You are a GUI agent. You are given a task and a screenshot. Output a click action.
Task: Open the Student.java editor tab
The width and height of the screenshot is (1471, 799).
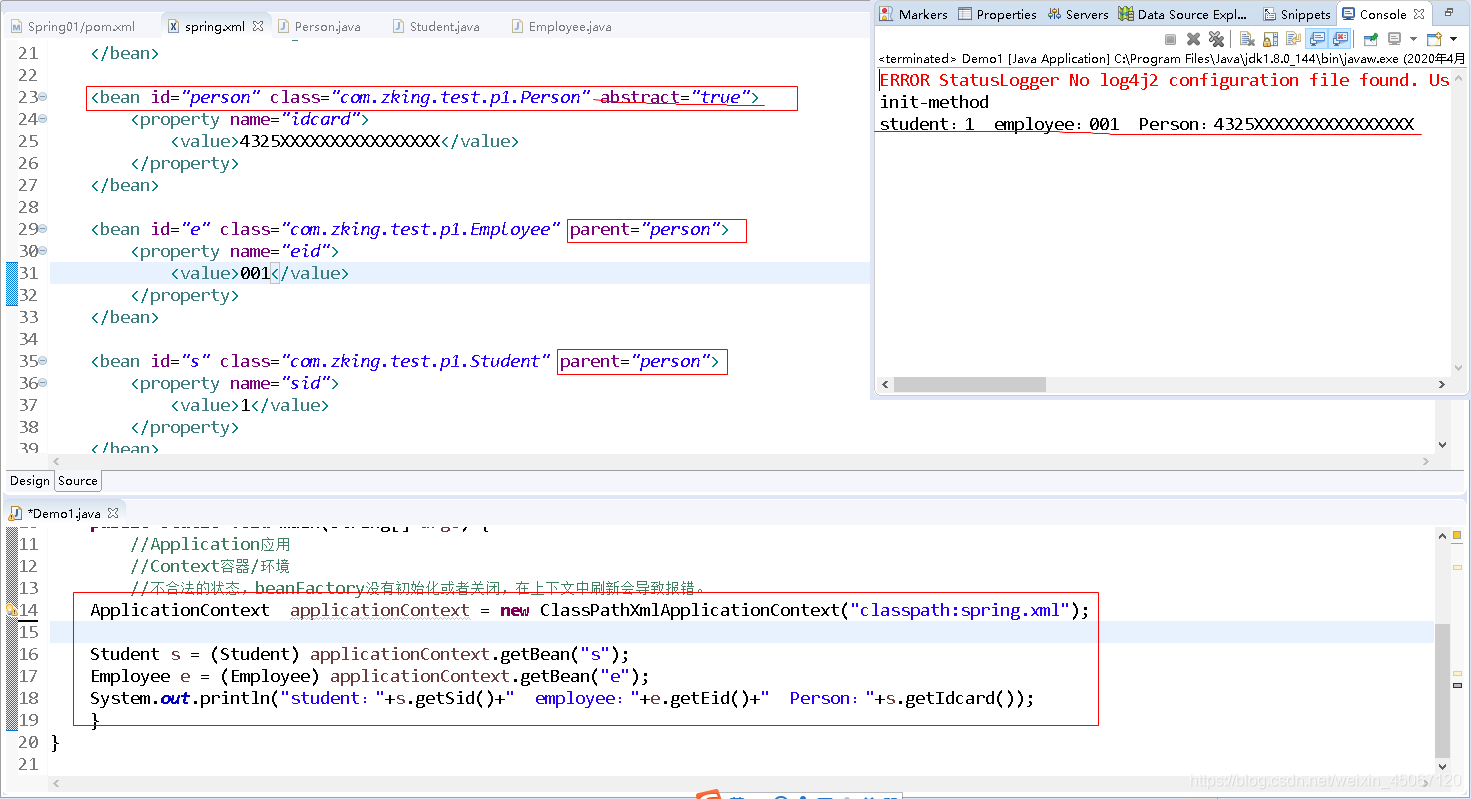tap(436, 26)
